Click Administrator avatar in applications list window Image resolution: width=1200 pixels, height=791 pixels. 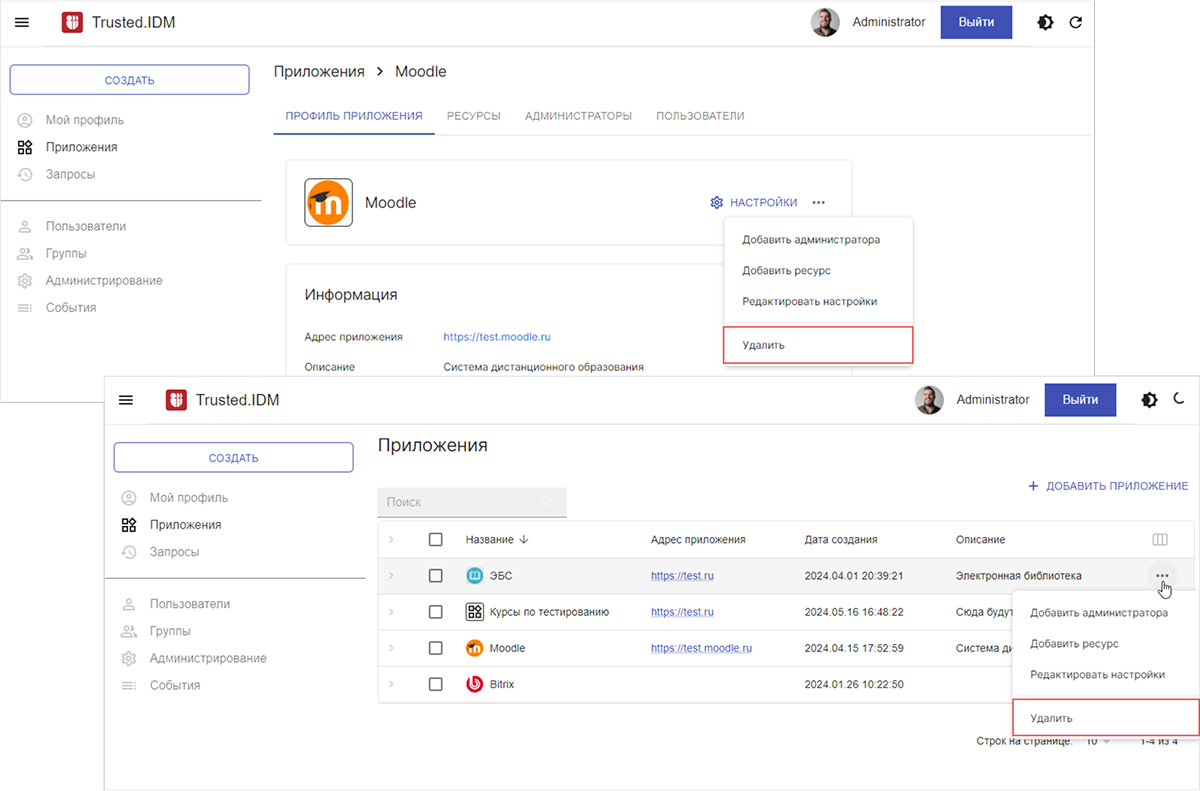[x=929, y=400]
